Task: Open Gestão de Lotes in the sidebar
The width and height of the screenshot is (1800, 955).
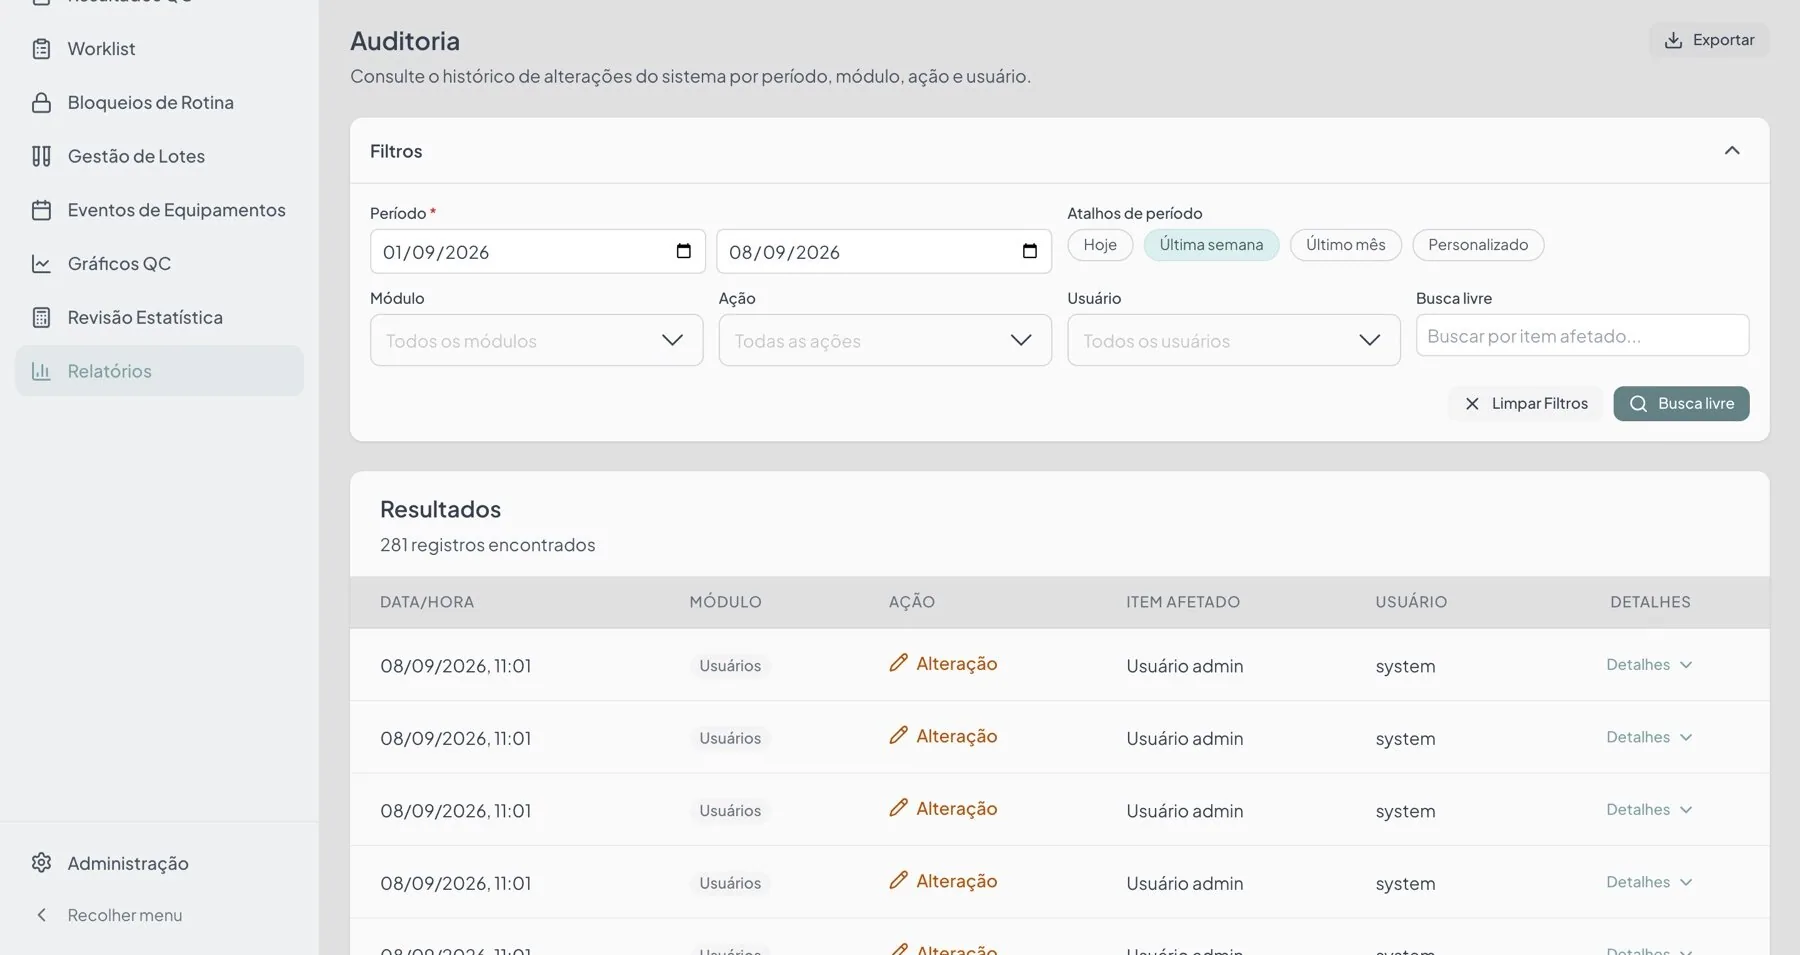Action: [159, 156]
